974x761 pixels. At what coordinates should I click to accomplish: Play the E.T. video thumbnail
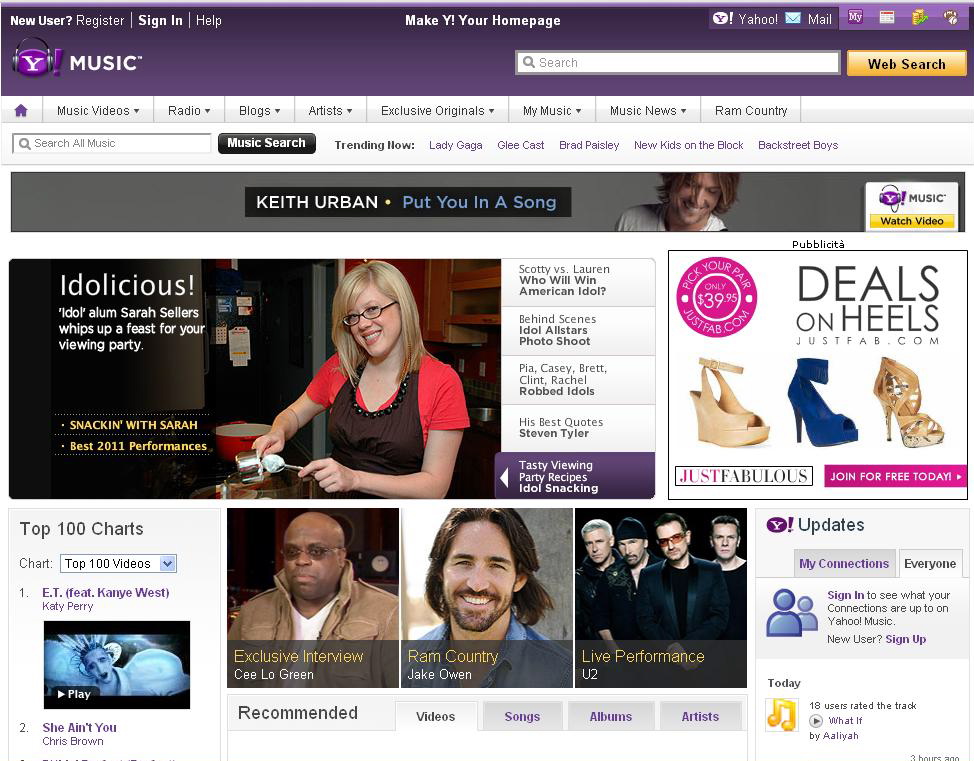click(116, 665)
